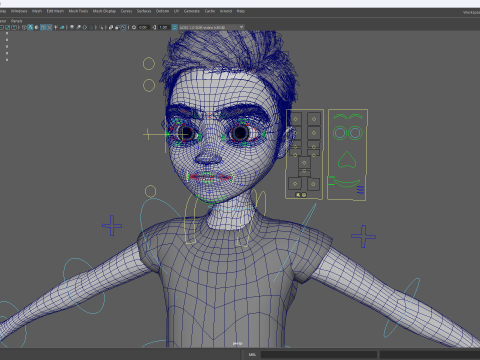Select the left eye circle control
This screenshot has height=360, width=480.
340,133
